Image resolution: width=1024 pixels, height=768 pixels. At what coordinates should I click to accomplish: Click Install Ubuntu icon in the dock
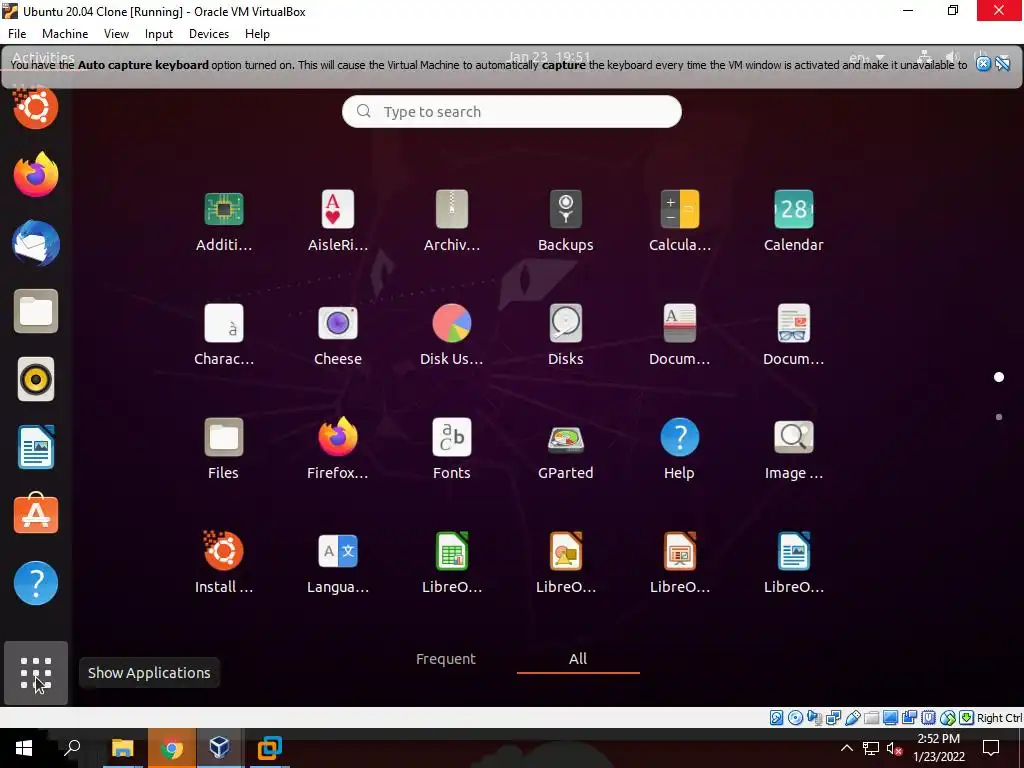[36, 107]
